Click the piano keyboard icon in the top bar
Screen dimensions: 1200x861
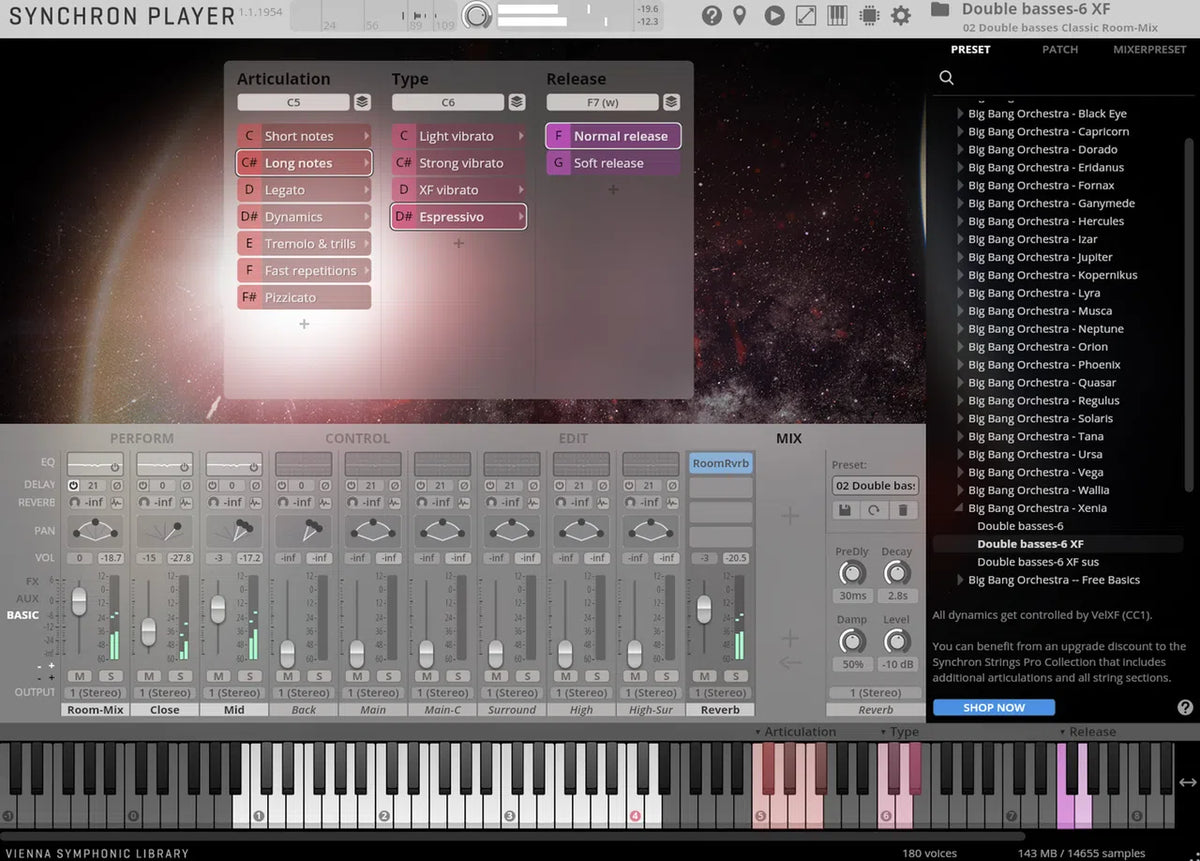(x=838, y=15)
